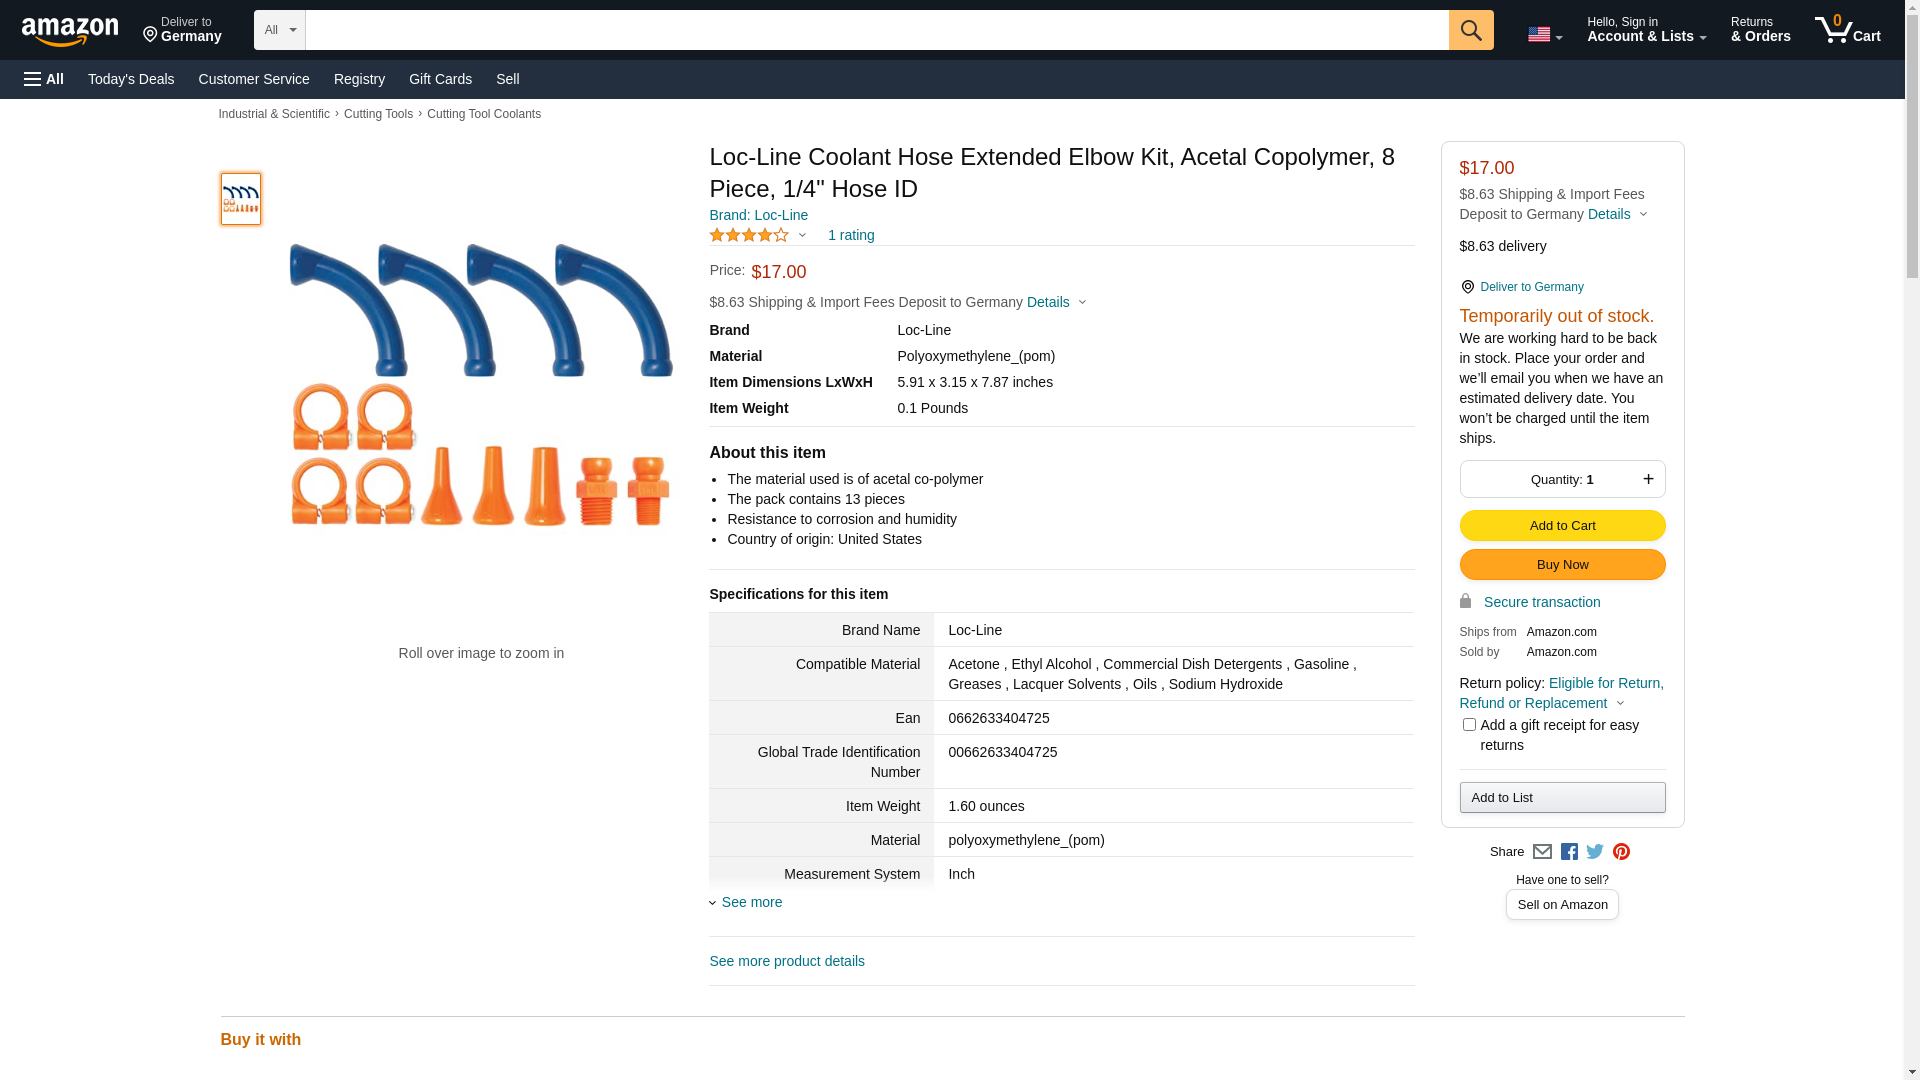Increase quantity with the plus button

pos(1648,479)
